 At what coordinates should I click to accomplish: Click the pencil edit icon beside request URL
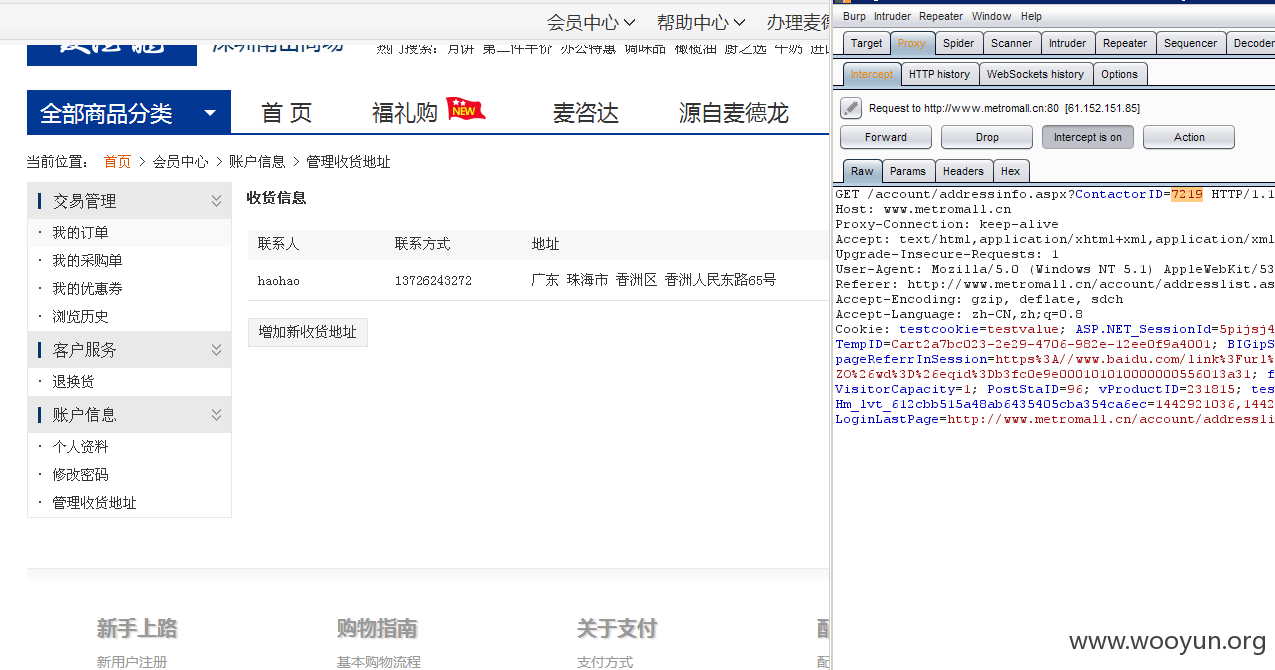coord(851,108)
